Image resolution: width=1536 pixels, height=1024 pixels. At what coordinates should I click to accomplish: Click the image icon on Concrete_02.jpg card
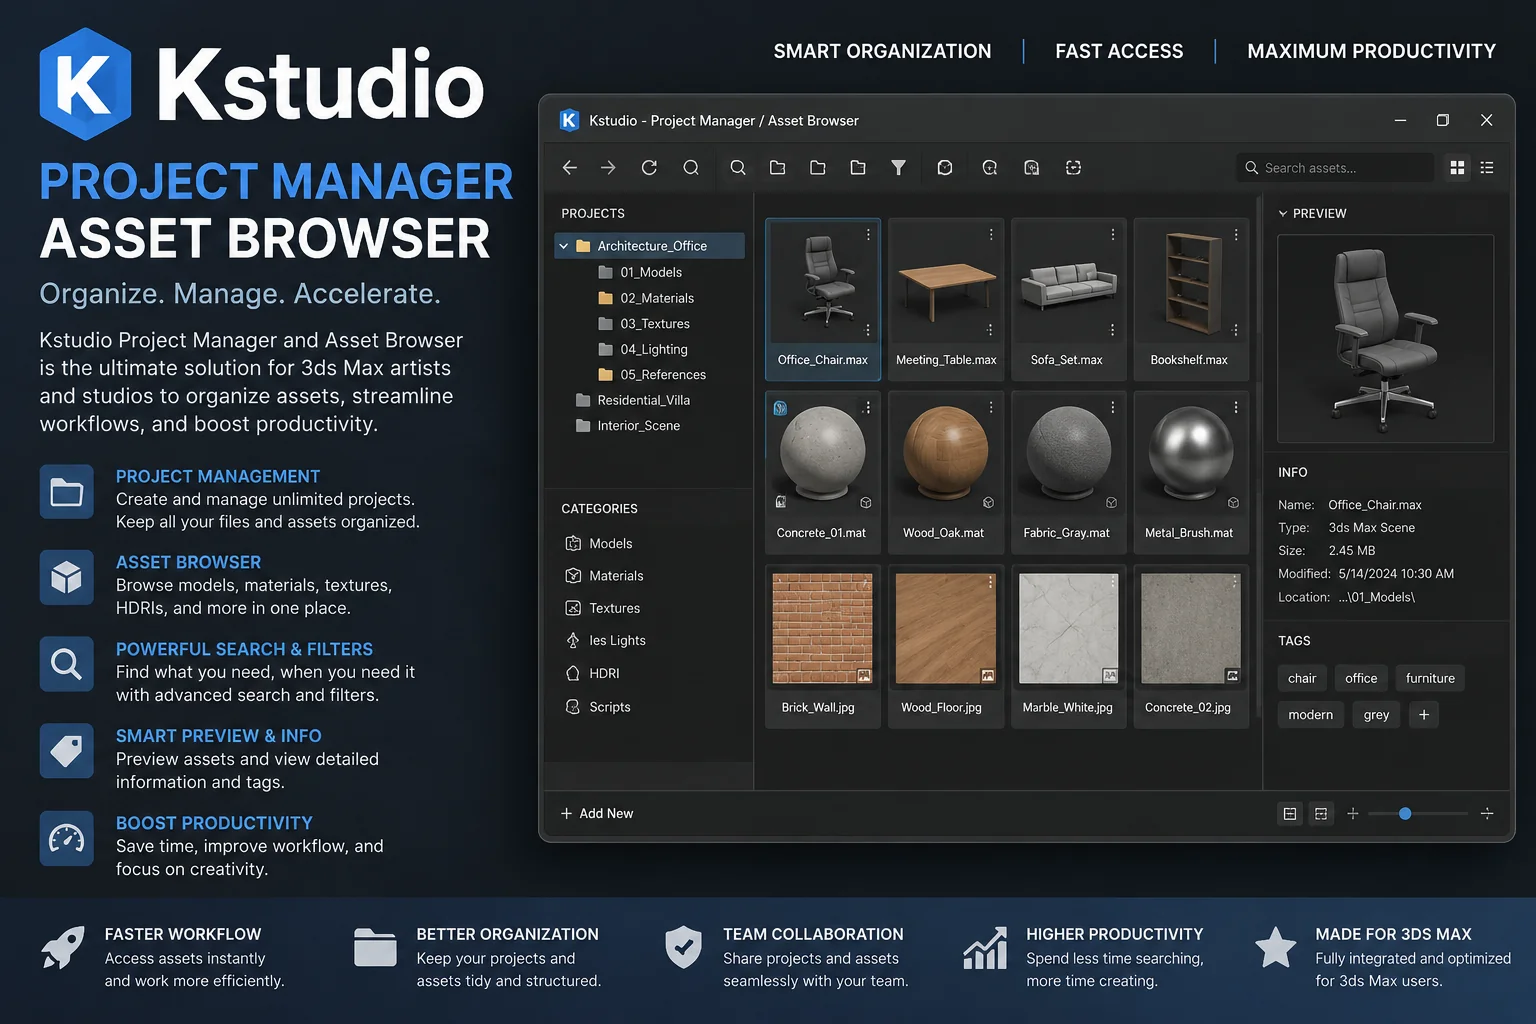click(1233, 676)
